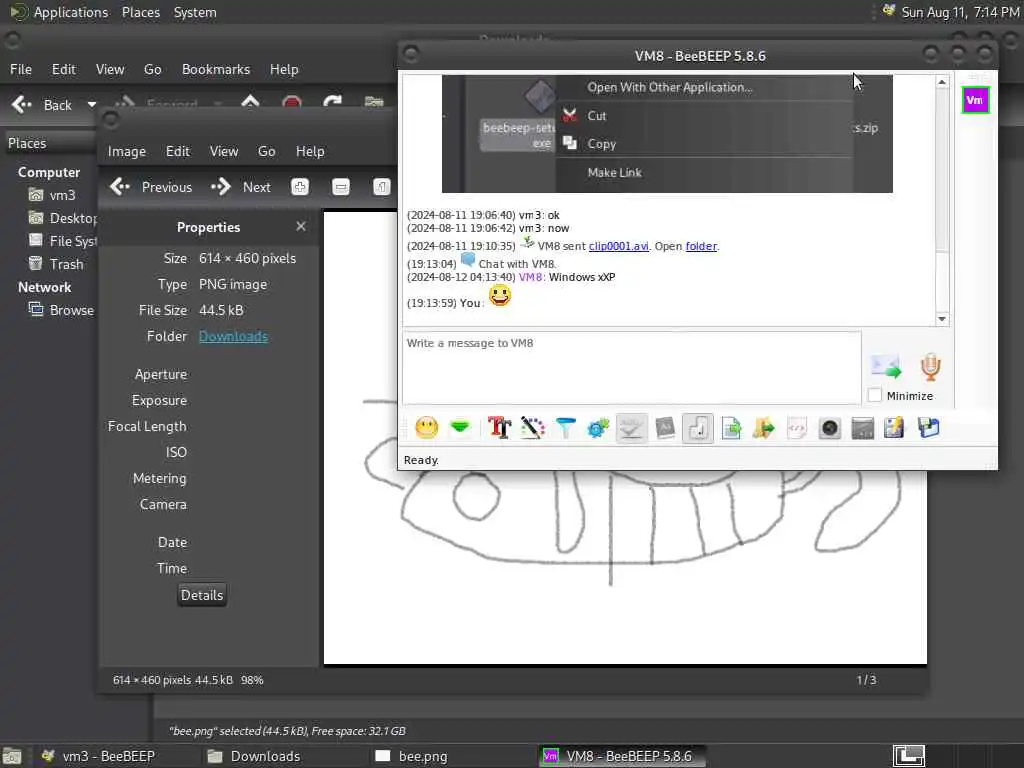Click the notepad with pencil icon
This screenshot has height=768, width=1024.
pyautogui.click(x=895, y=428)
